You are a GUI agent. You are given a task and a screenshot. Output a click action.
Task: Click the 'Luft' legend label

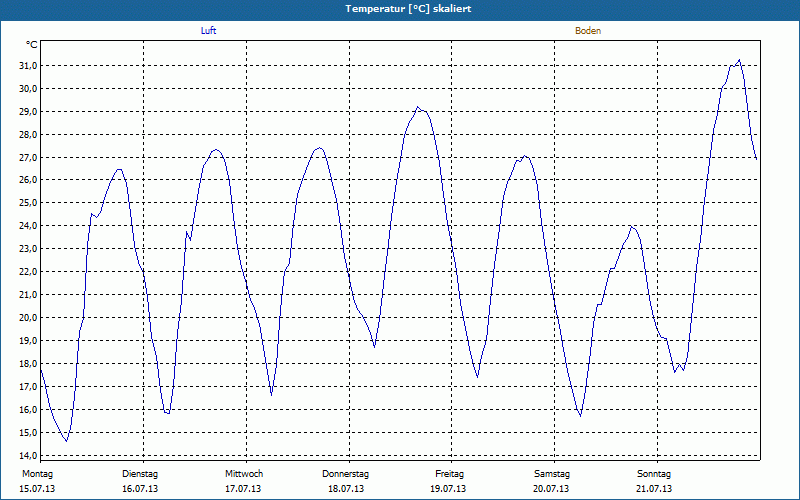click(x=208, y=31)
